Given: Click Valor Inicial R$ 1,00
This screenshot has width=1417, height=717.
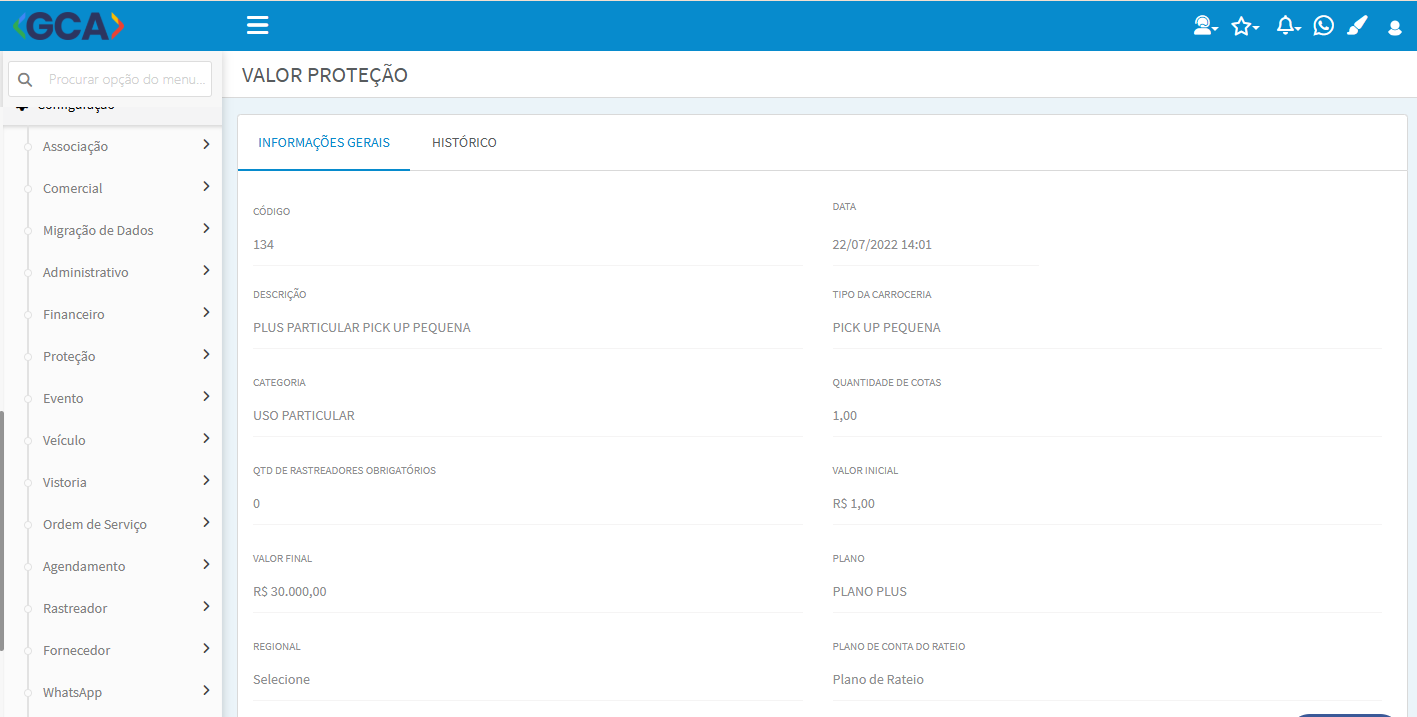Looking at the screenshot, I should coord(854,504).
